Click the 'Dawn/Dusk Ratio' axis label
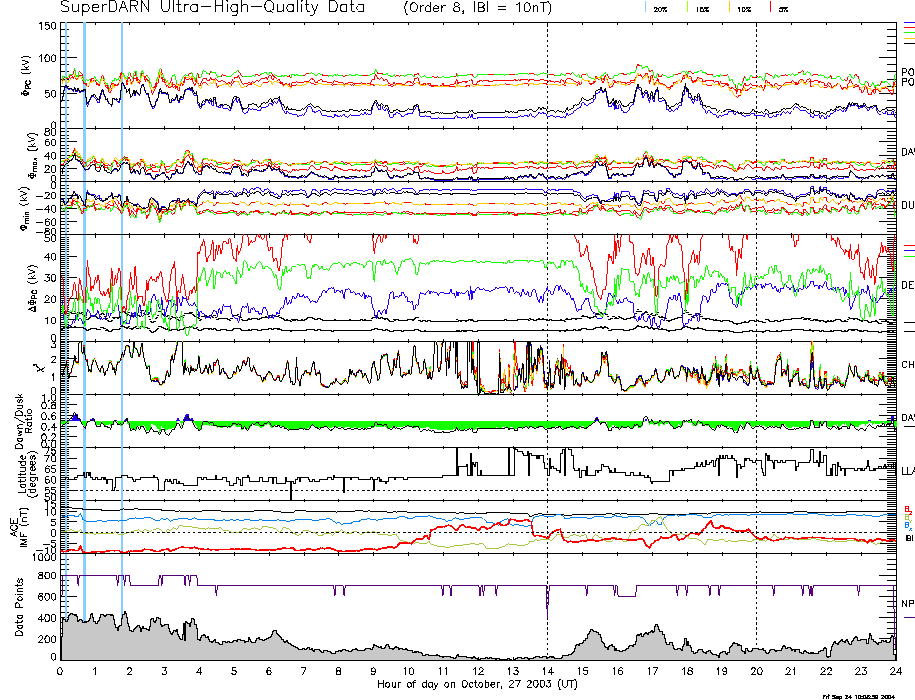 24,421
